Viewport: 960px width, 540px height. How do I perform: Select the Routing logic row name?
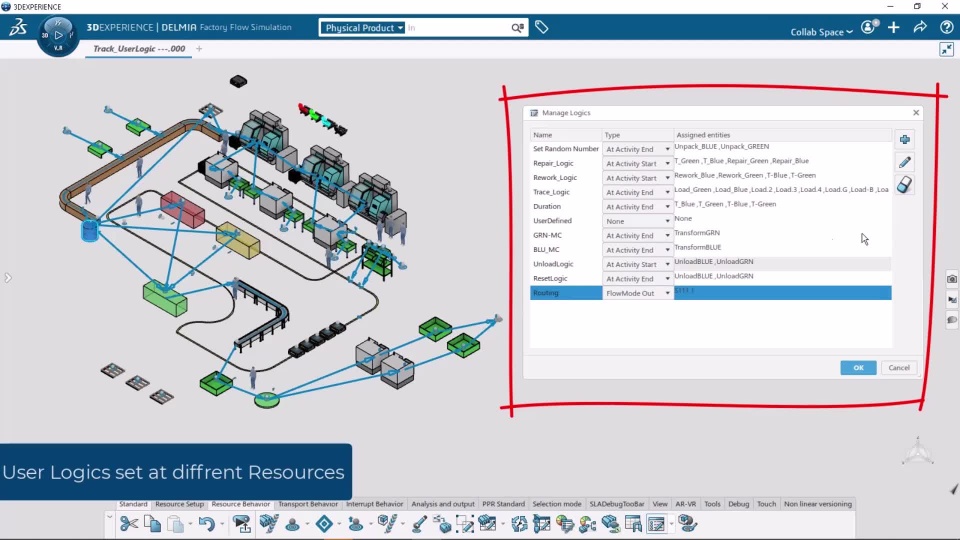tap(546, 293)
